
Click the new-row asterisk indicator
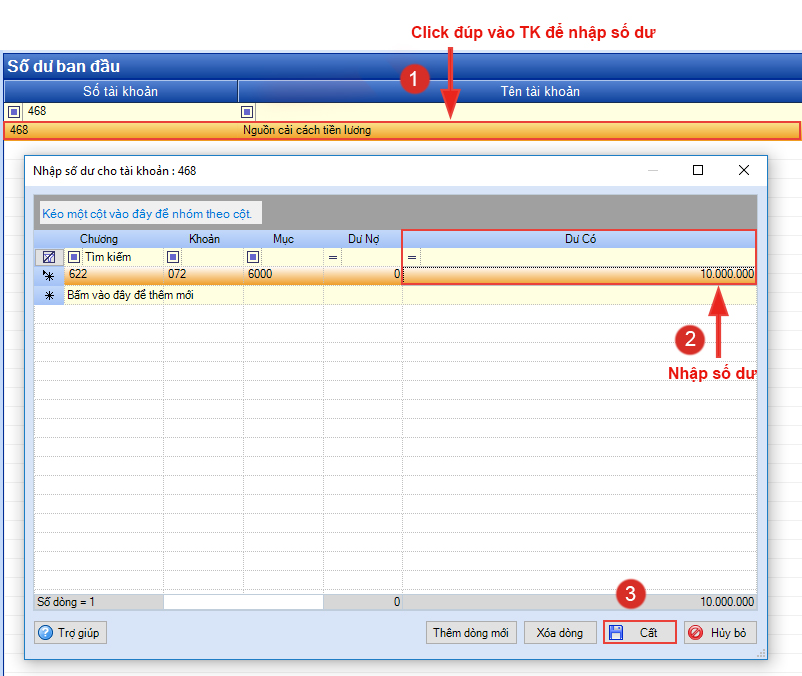pyautogui.click(x=49, y=295)
